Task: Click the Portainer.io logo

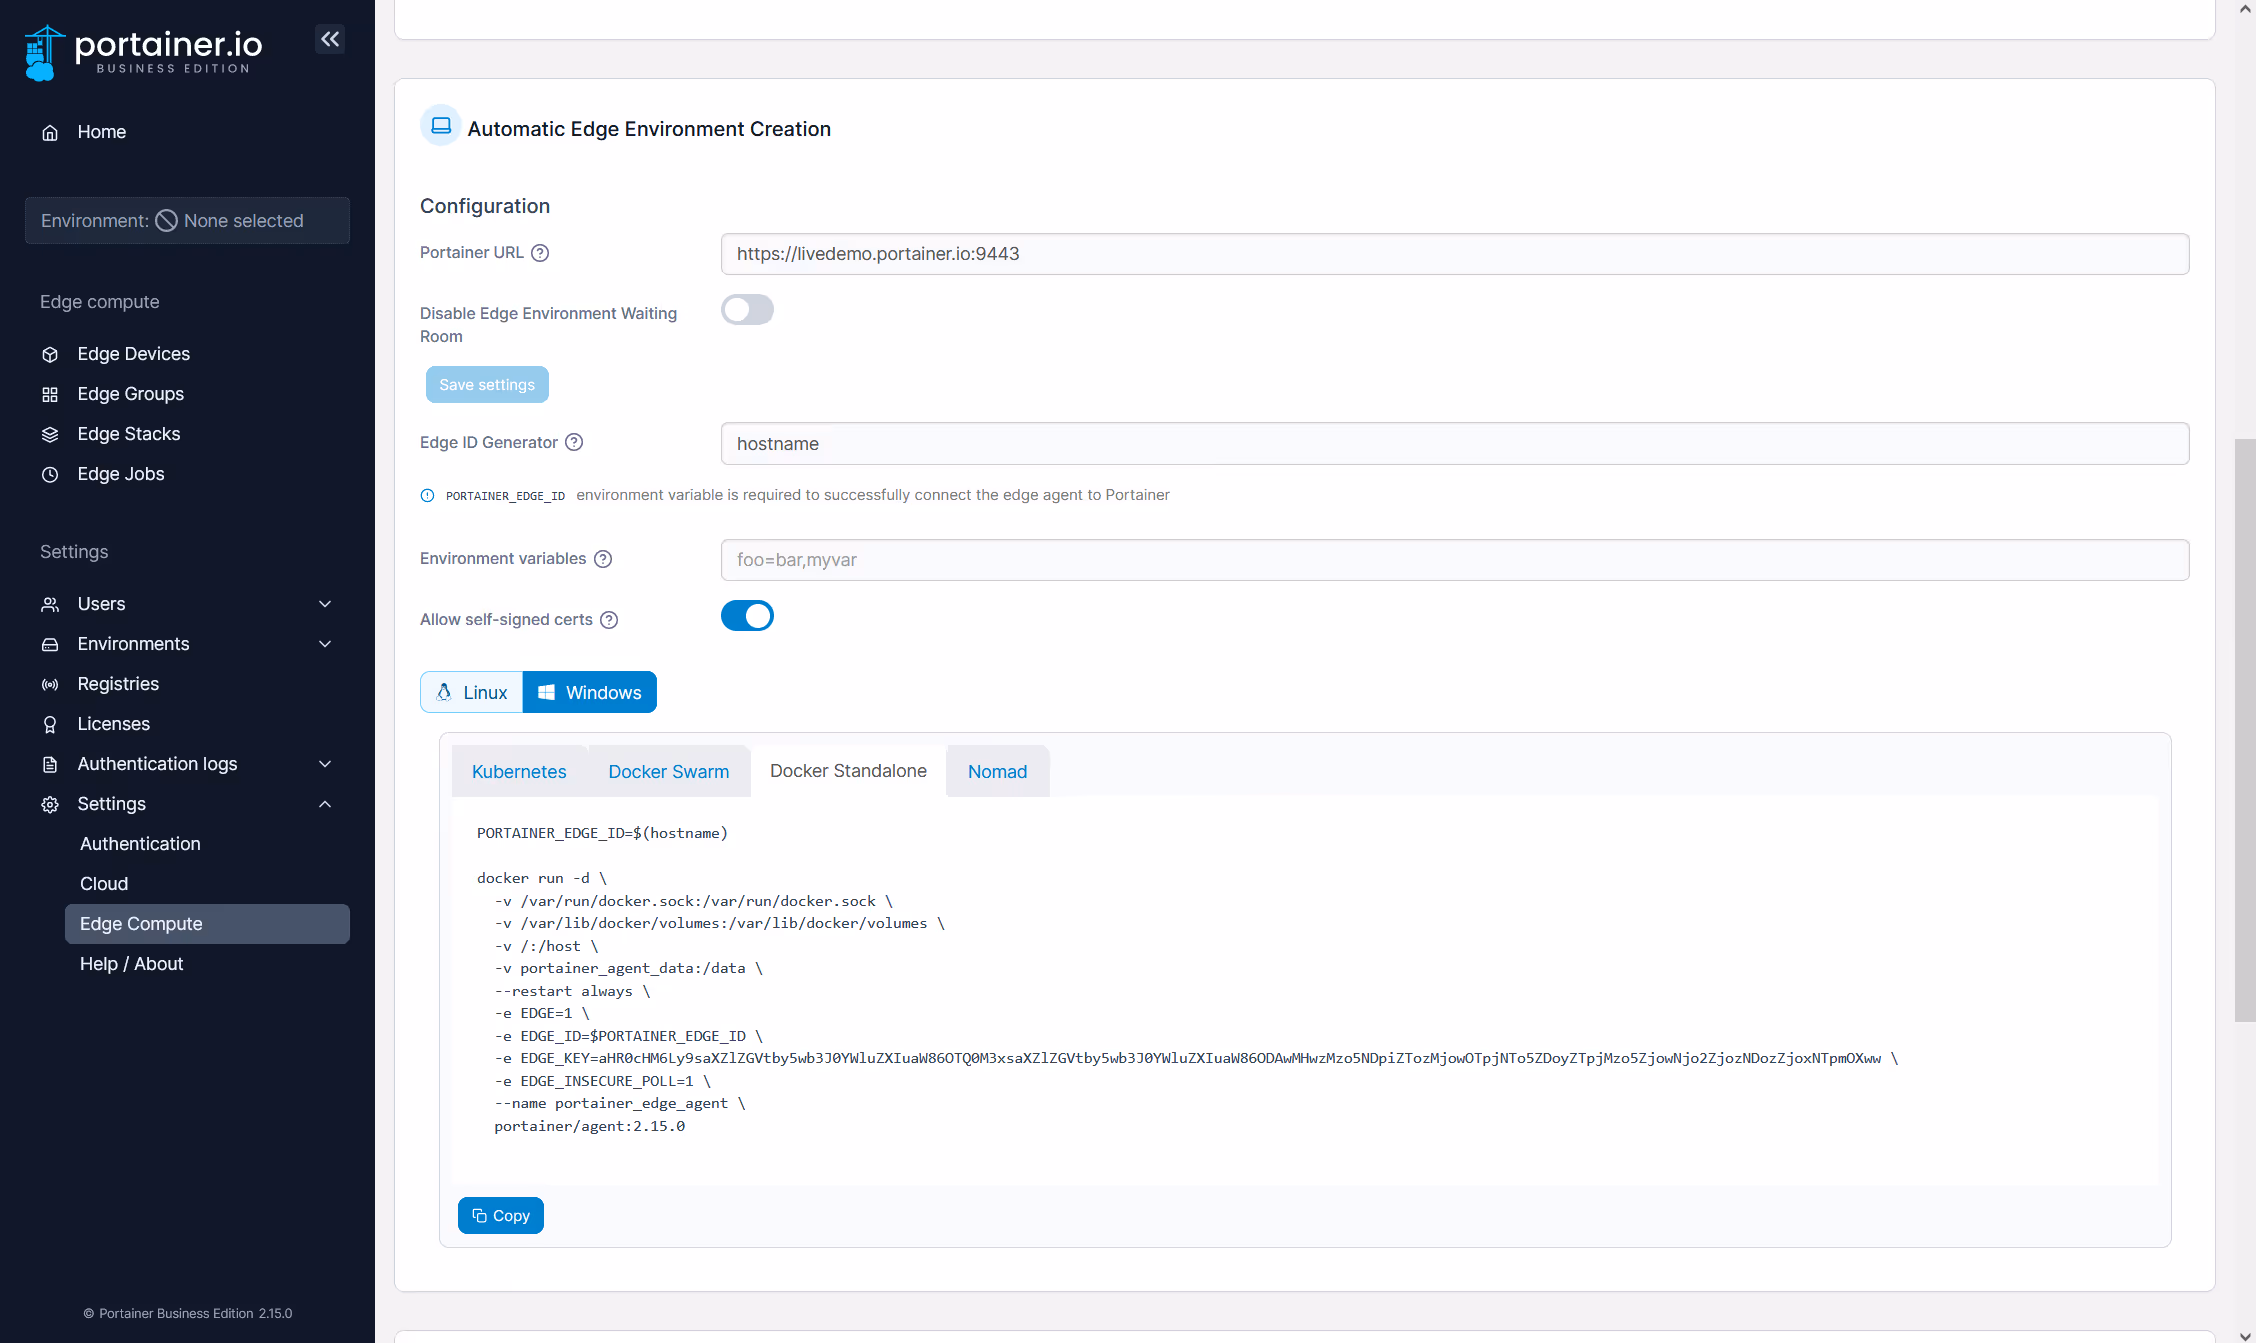Action: [x=143, y=52]
